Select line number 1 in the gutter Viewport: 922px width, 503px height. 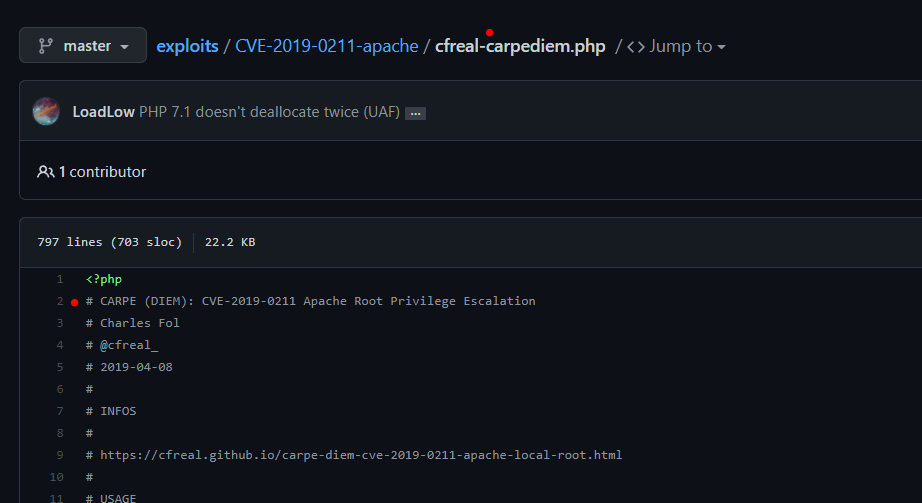pos(60,279)
